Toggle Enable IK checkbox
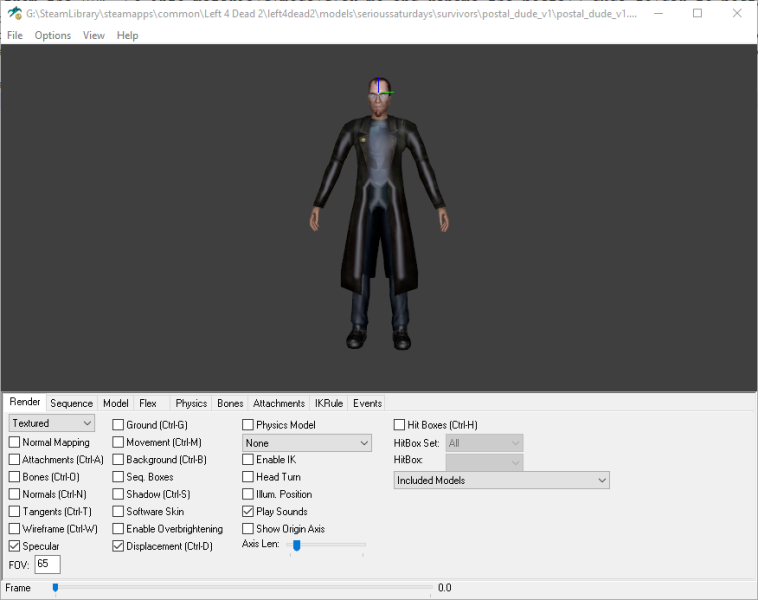The image size is (758, 600). point(248,460)
